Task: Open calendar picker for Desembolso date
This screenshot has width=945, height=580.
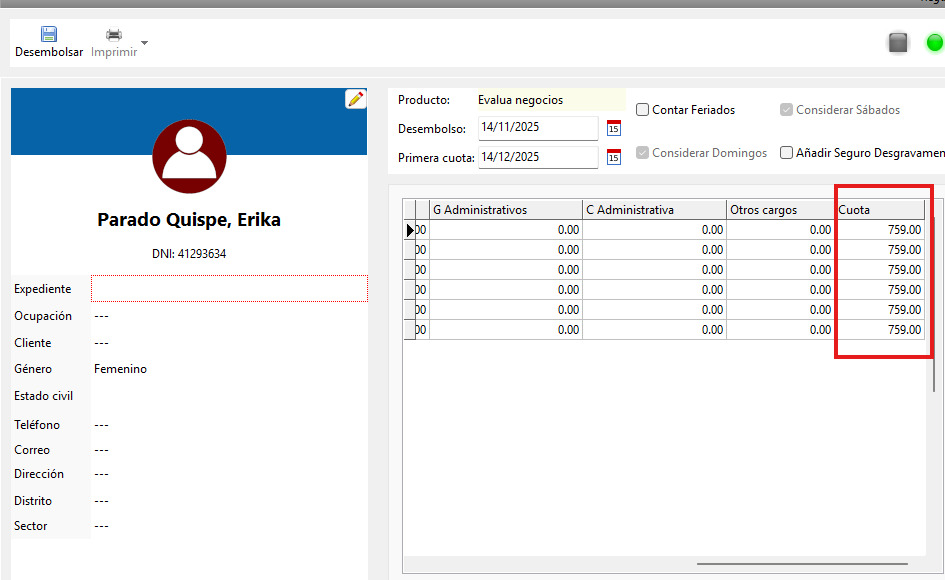Action: pos(614,128)
